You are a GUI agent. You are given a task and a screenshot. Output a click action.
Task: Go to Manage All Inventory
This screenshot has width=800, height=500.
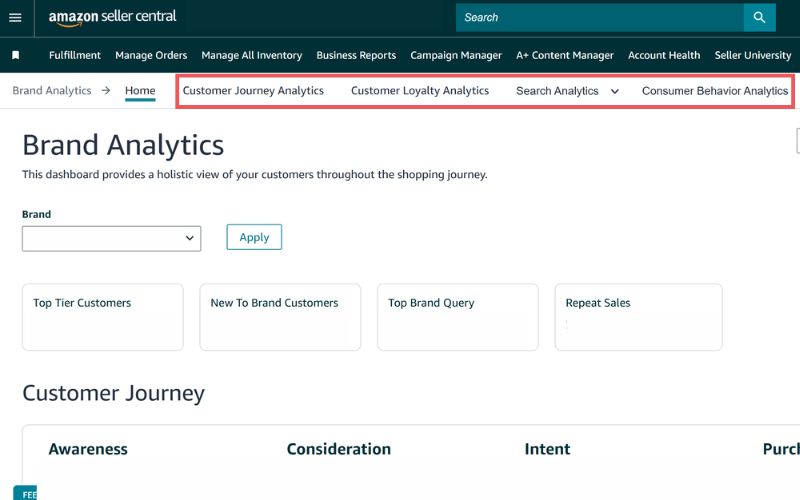click(252, 55)
